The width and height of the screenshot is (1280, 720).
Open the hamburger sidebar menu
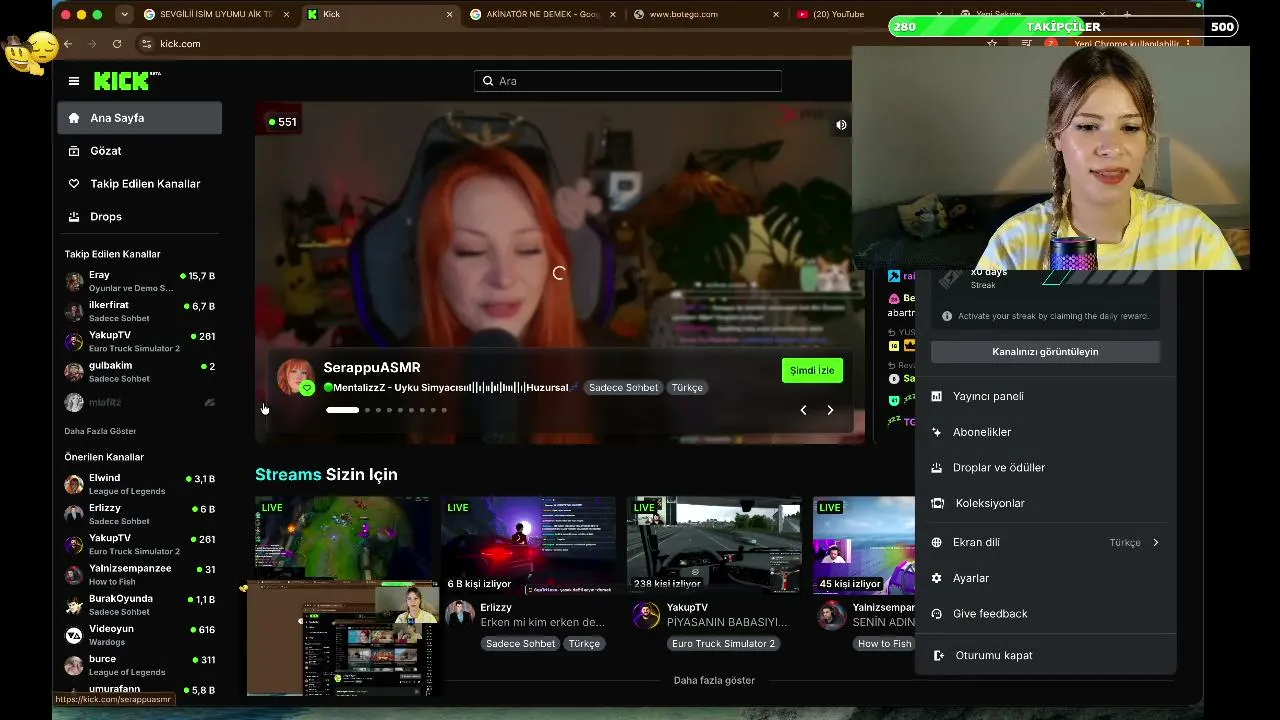tap(74, 81)
